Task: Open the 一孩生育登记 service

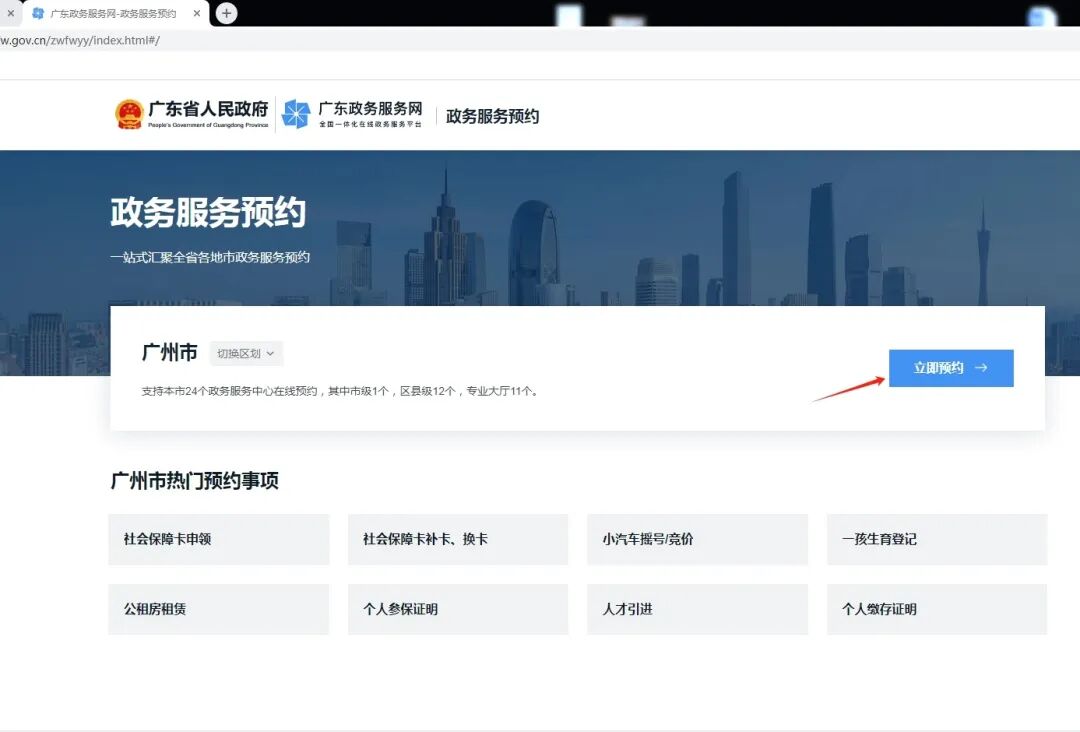Action: coord(937,539)
